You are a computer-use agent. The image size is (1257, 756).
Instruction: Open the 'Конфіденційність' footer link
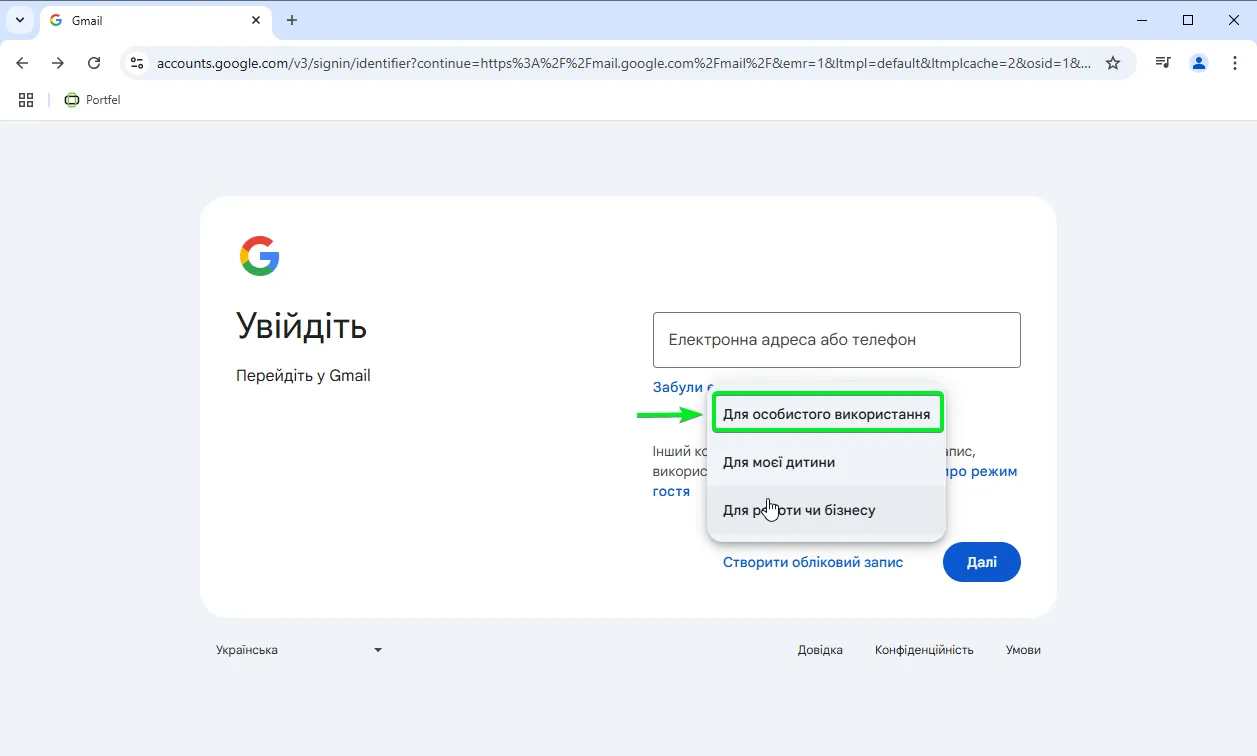tap(924, 650)
